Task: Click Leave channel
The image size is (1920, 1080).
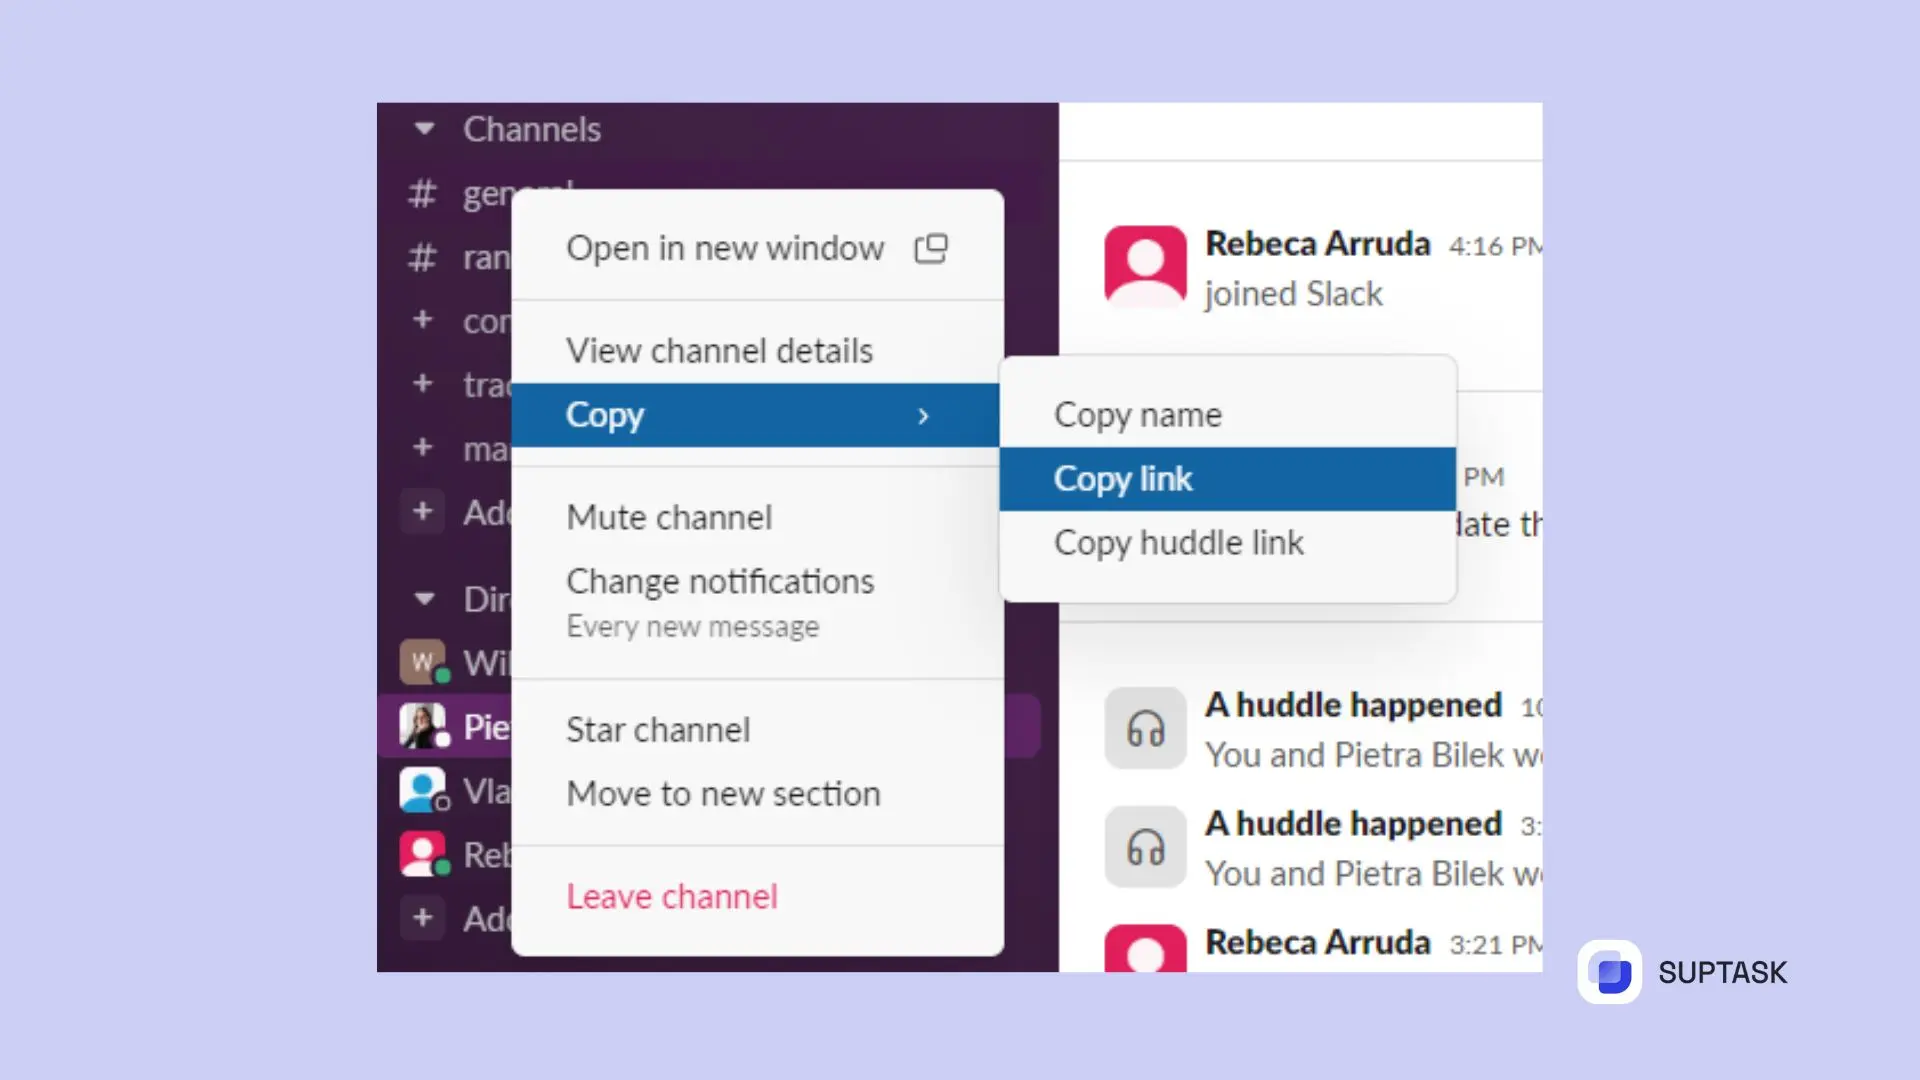Action: pyautogui.click(x=671, y=896)
